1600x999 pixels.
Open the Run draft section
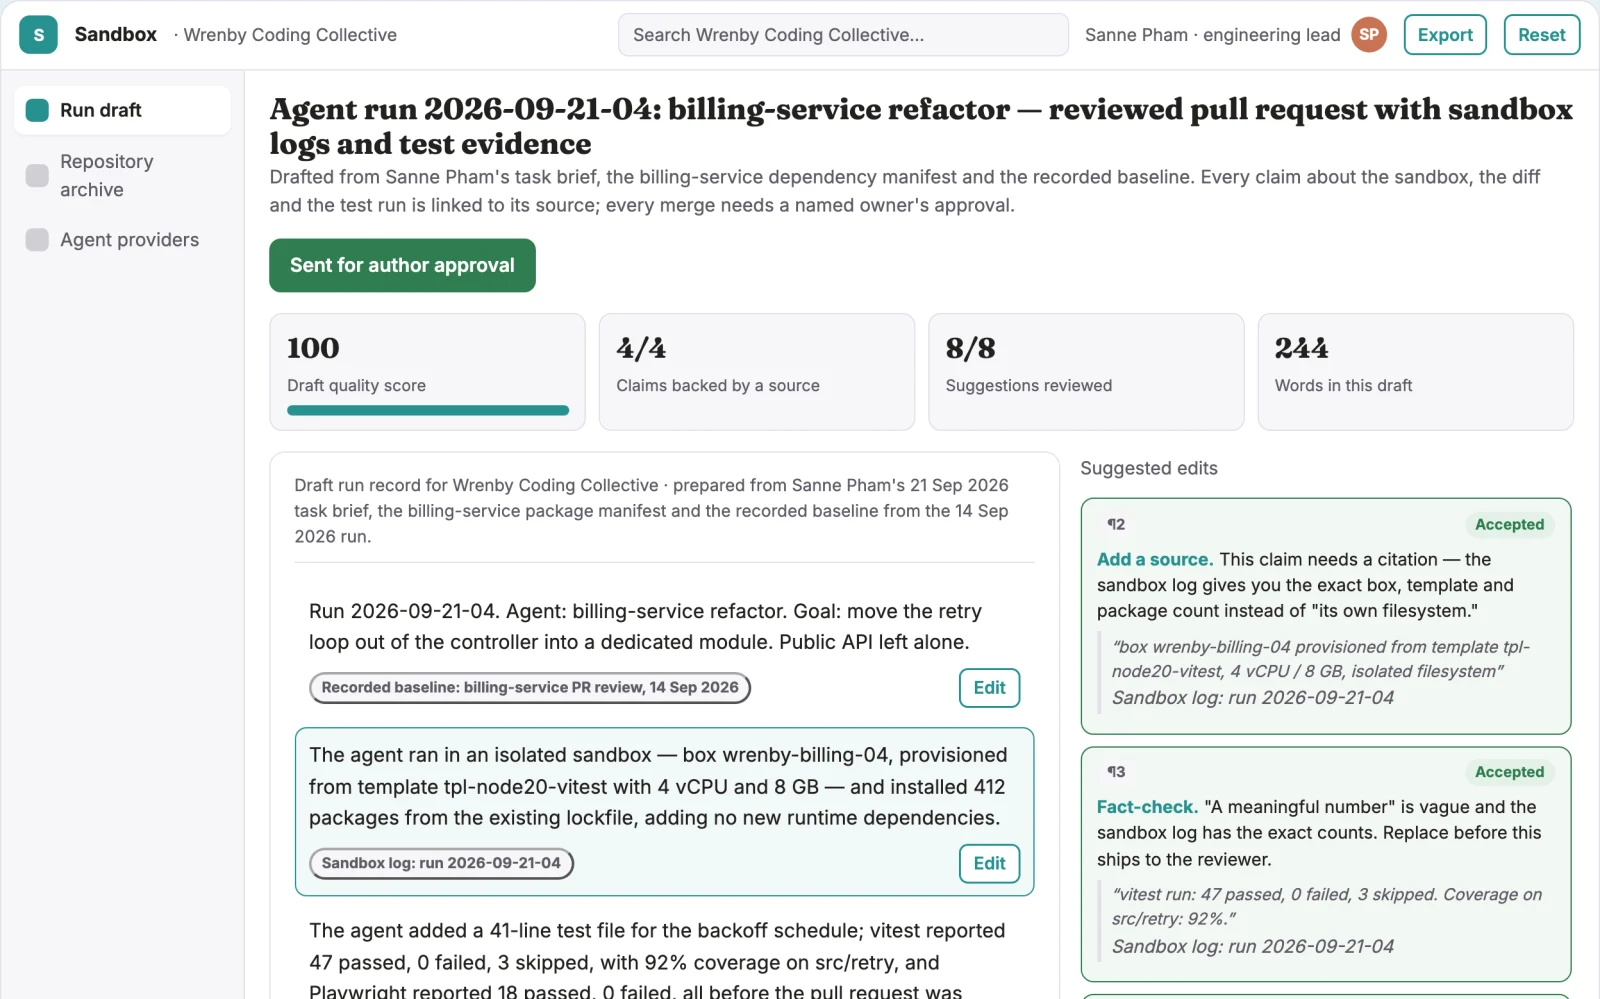[x=122, y=110]
